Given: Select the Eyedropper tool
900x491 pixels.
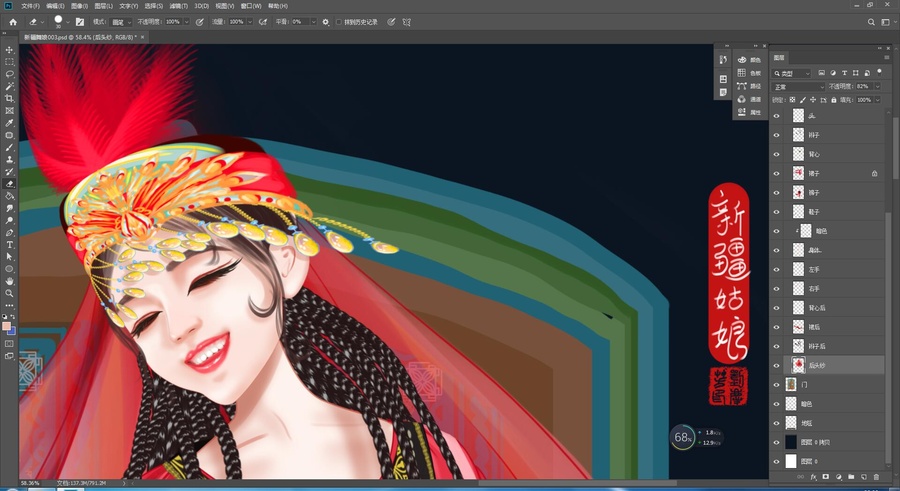Looking at the screenshot, I should point(9,123).
